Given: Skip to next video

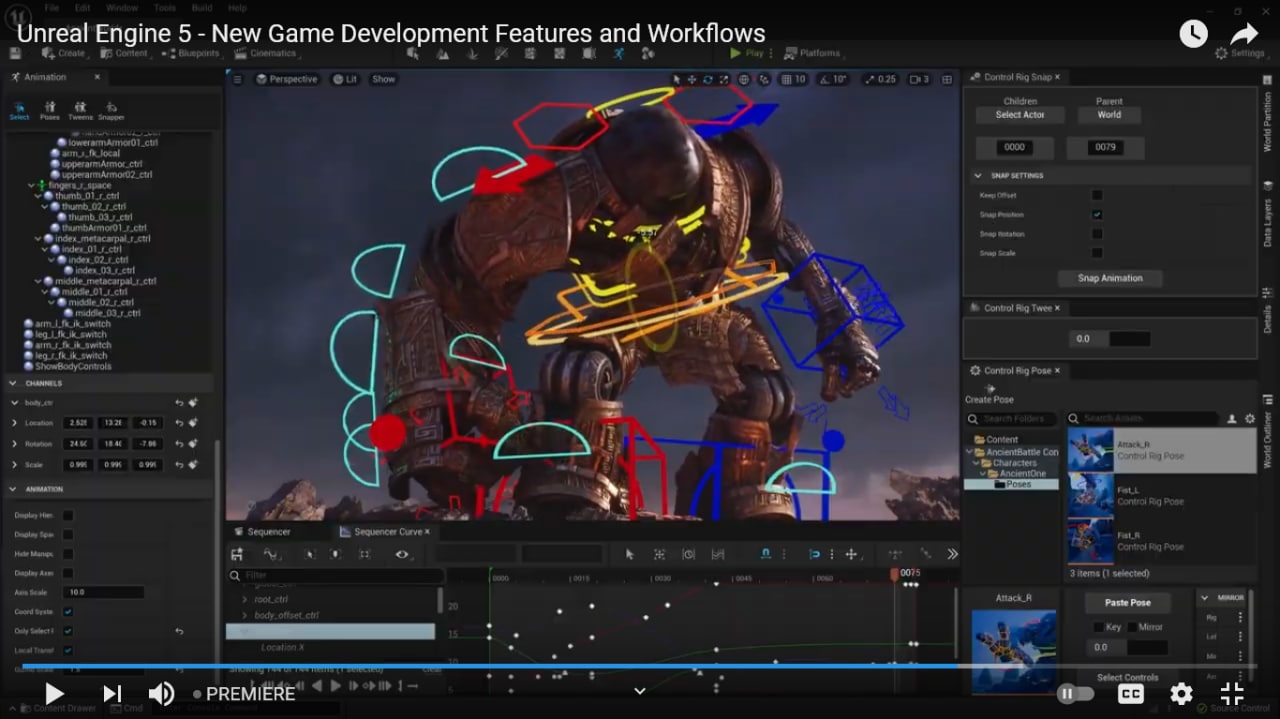Looking at the screenshot, I should [x=112, y=693].
